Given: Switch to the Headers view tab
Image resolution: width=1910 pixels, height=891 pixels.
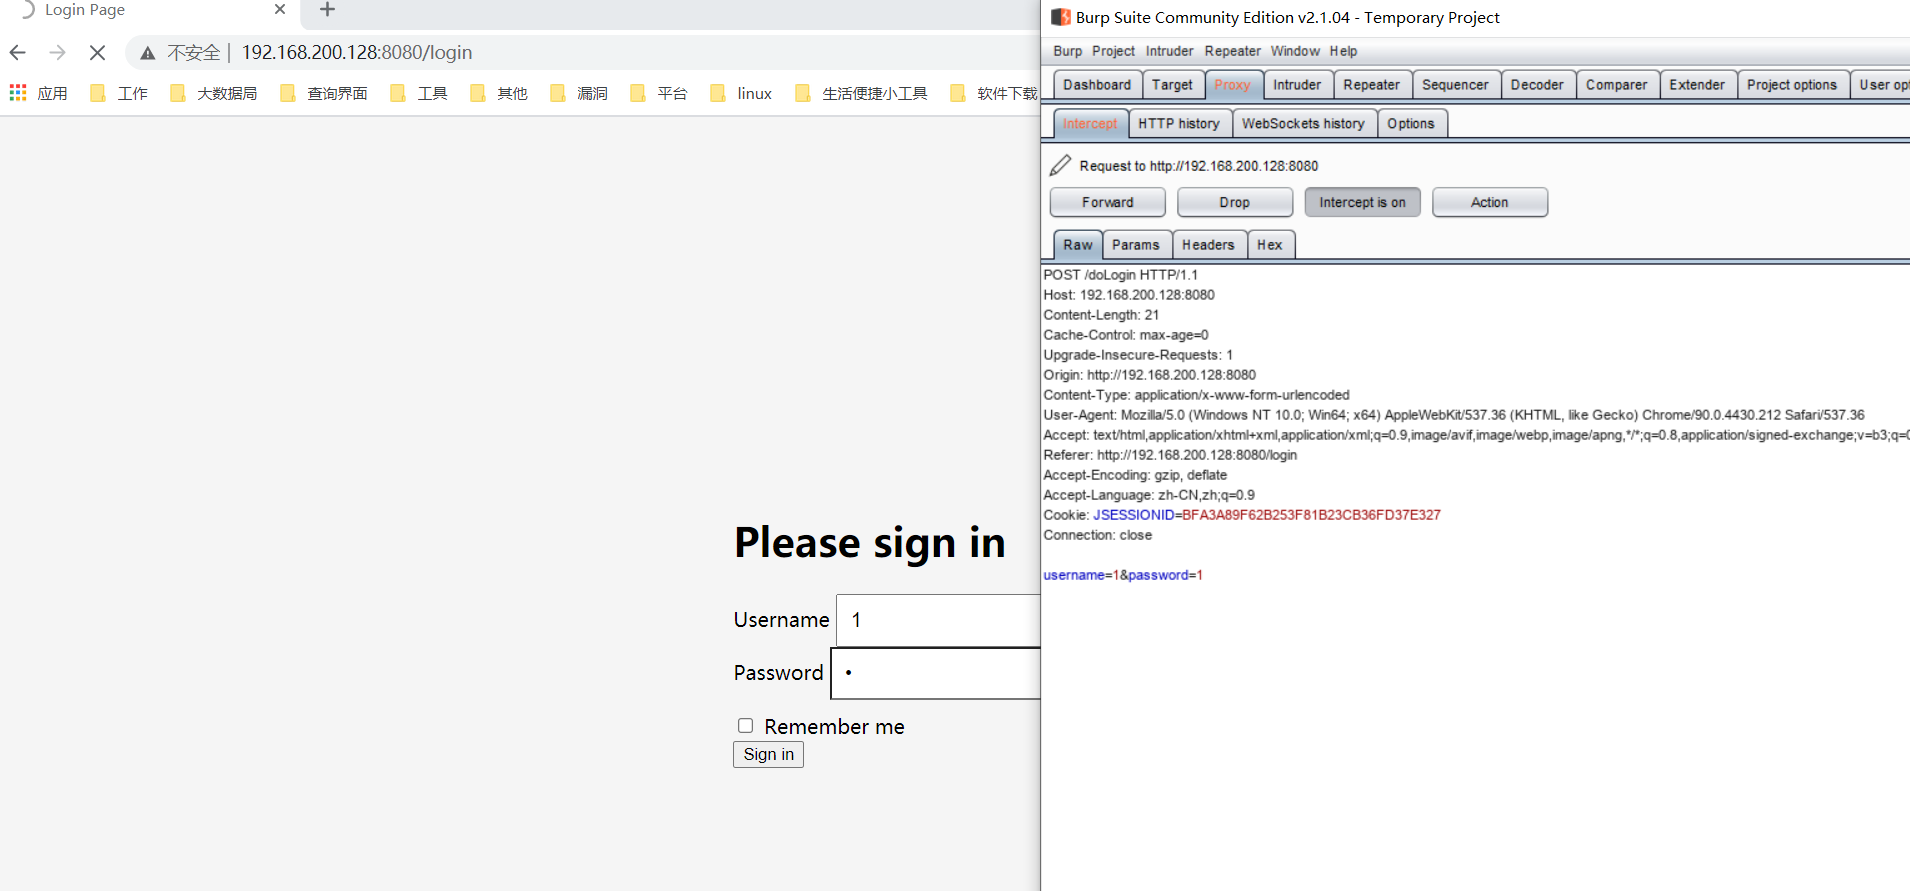Looking at the screenshot, I should point(1207,245).
